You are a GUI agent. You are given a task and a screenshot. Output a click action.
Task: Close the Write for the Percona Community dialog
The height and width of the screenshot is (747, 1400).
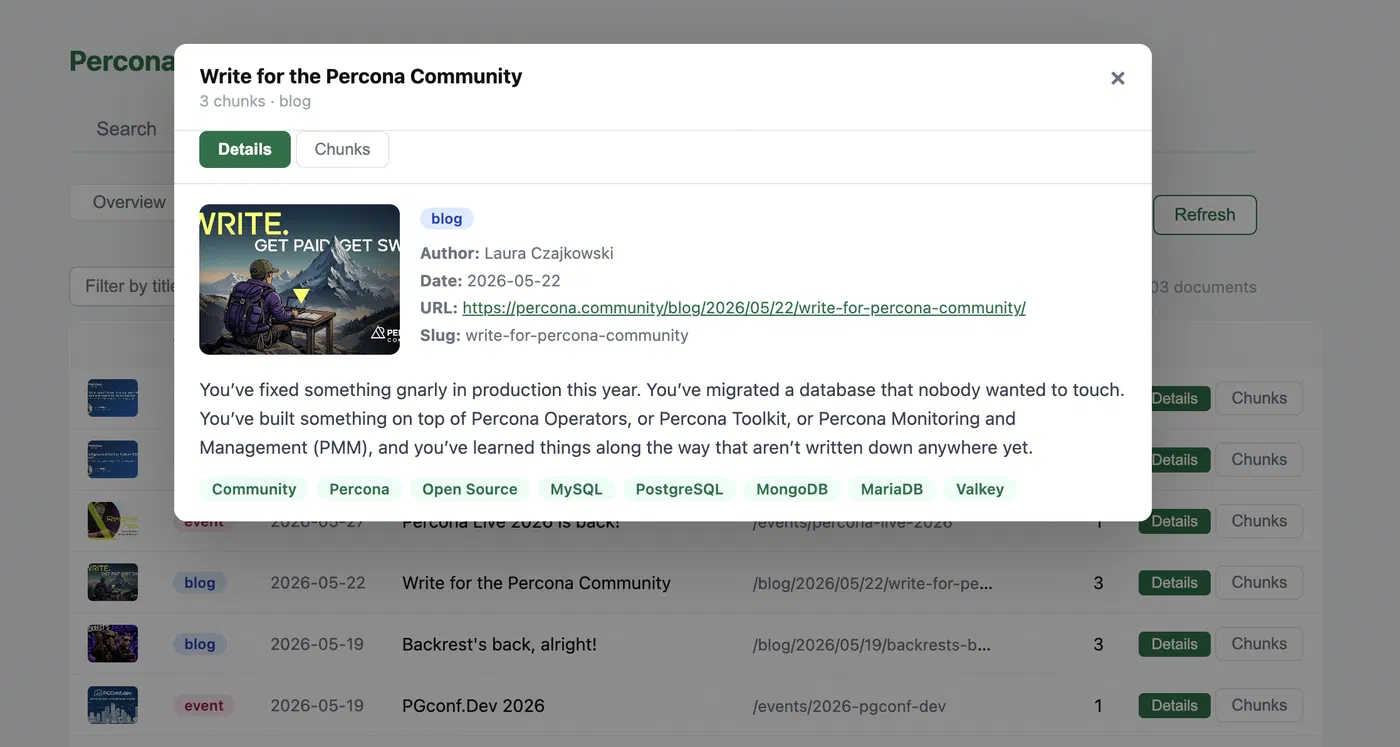pyautogui.click(x=1118, y=78)
